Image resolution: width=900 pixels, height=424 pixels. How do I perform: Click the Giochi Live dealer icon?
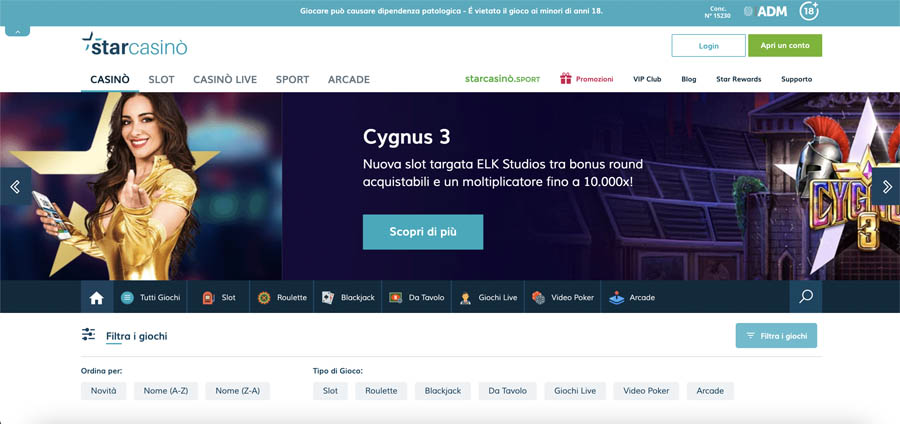[x=465, y=298]
